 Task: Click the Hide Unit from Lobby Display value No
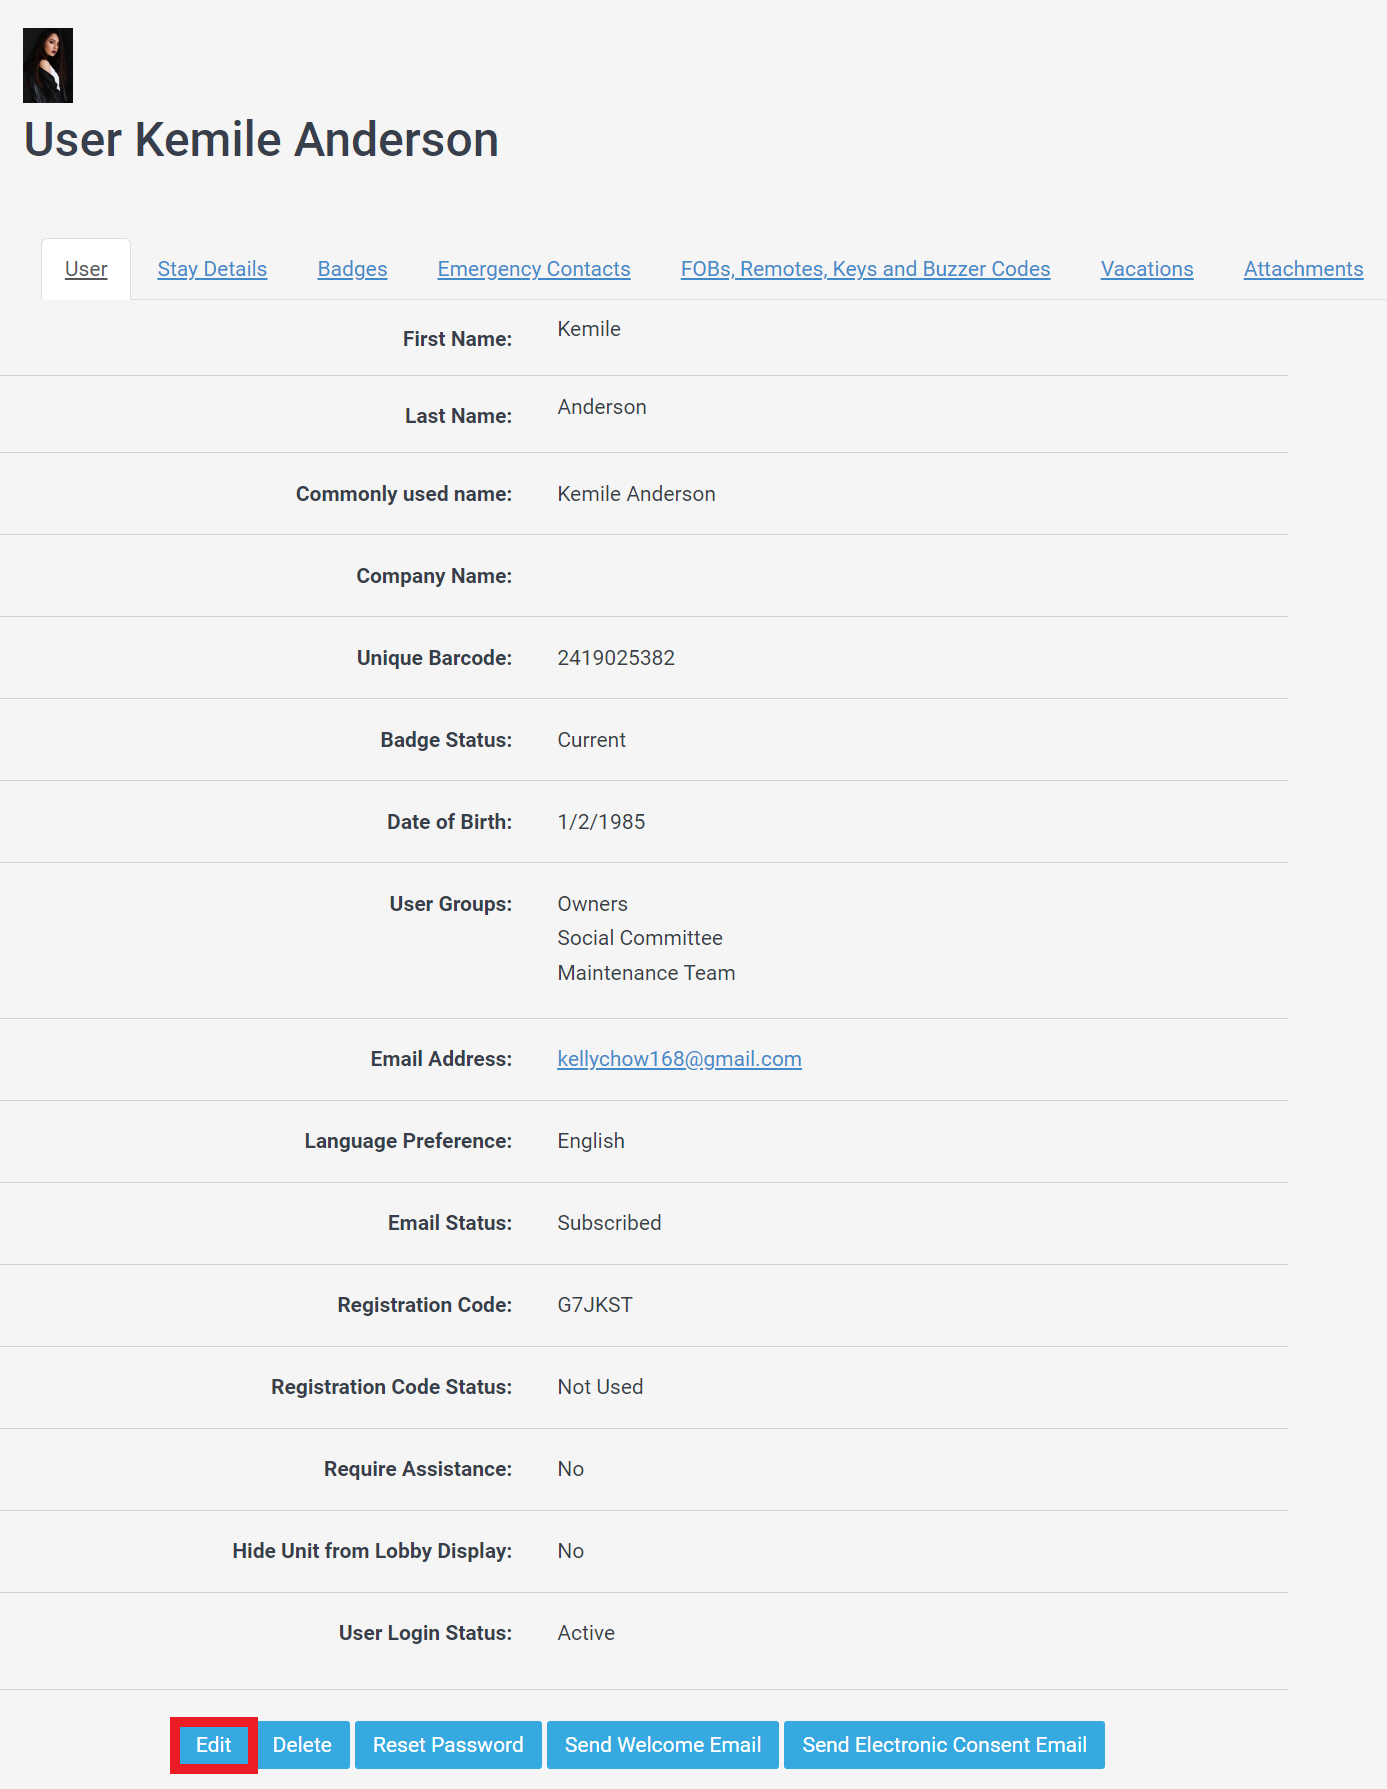pos(570,1551)
